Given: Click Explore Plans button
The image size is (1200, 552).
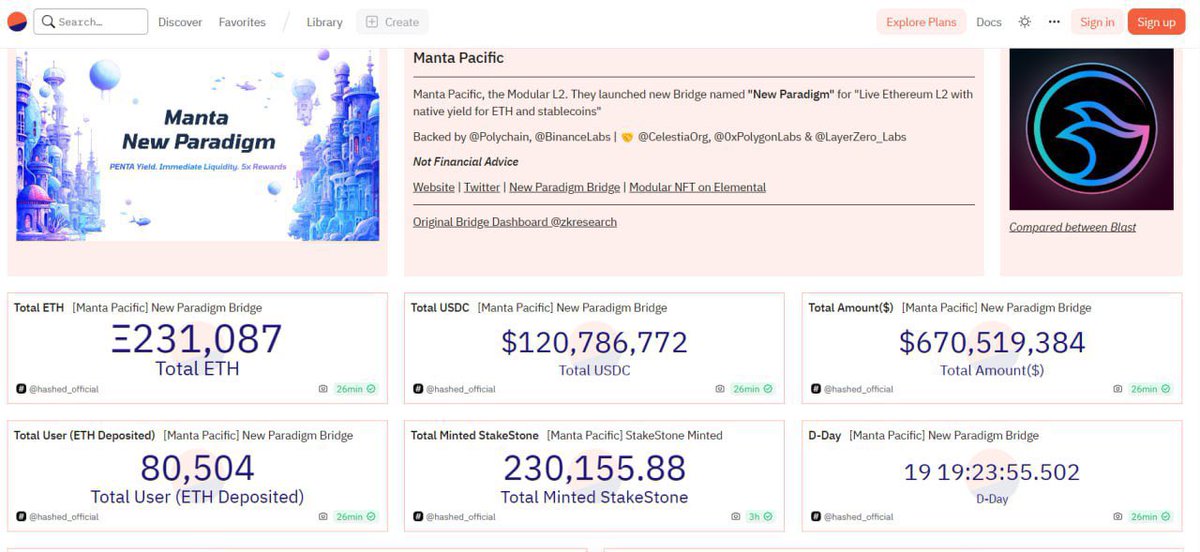Looking at the screenshot, I should point(921,22).
